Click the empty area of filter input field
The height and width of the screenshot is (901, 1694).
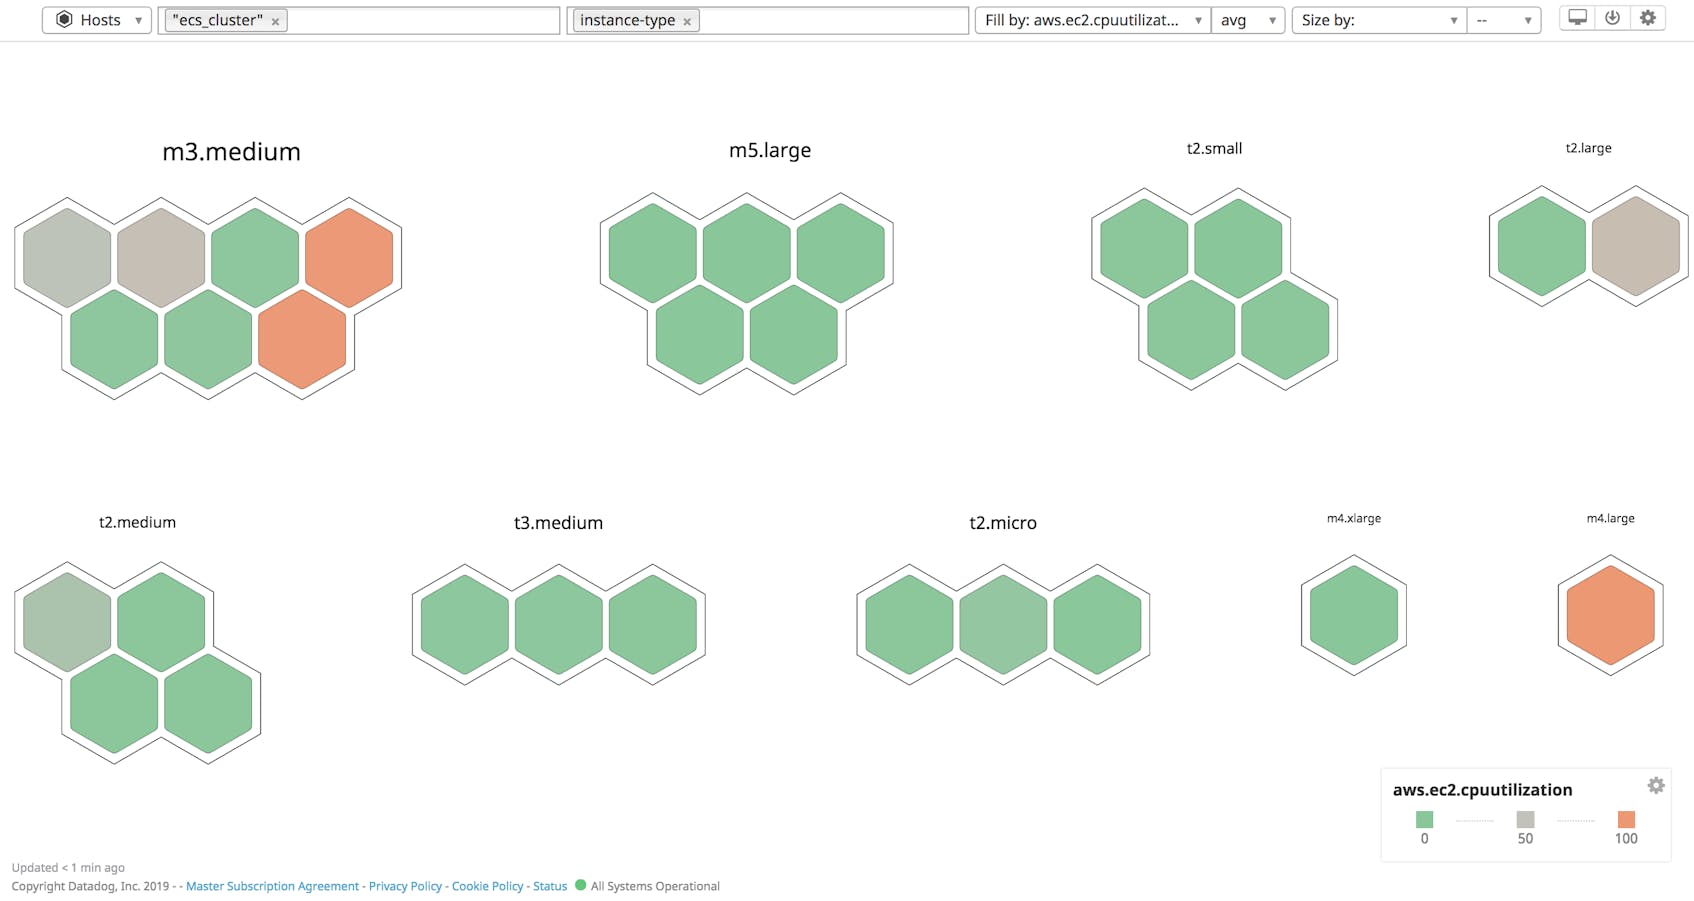click(x=420, y=20)
